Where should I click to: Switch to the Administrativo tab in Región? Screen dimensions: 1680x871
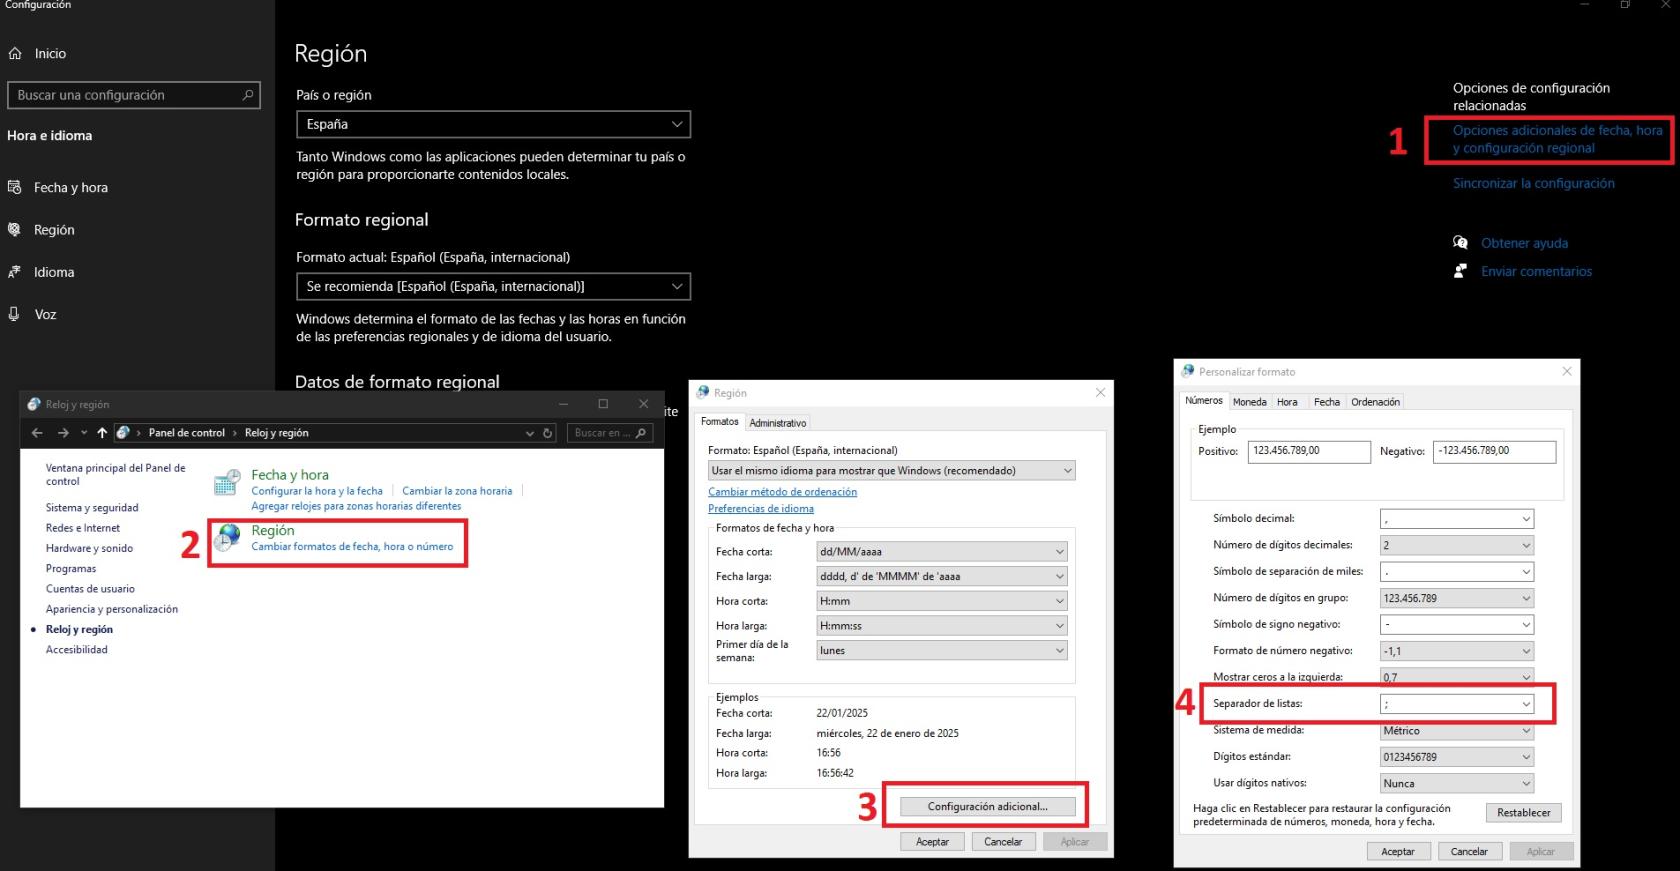pyautogui.click(x=777, y=423)
